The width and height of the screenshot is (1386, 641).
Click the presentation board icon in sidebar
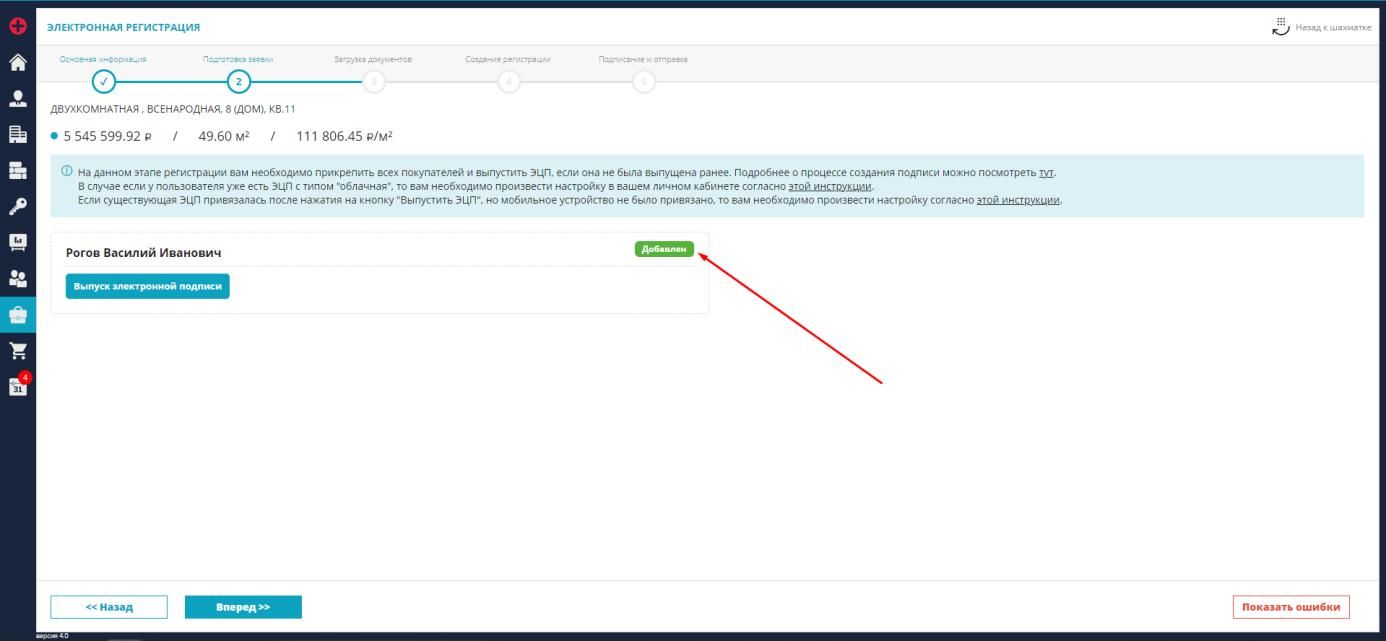(x=17, y=242)
